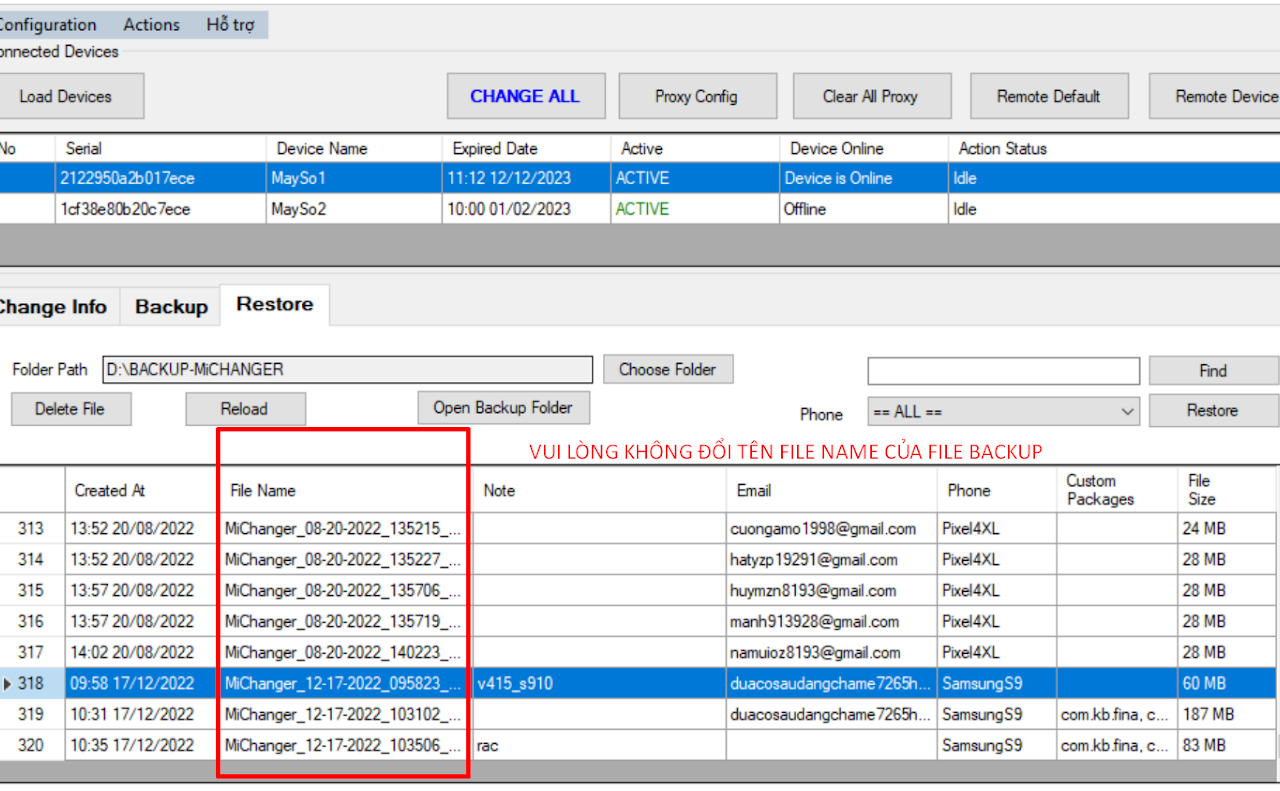The height and width of the screenshot is (791, 1280).
Task: Open the Proxy Config settings
Action: pyautogui.click(x=697, y=97)
